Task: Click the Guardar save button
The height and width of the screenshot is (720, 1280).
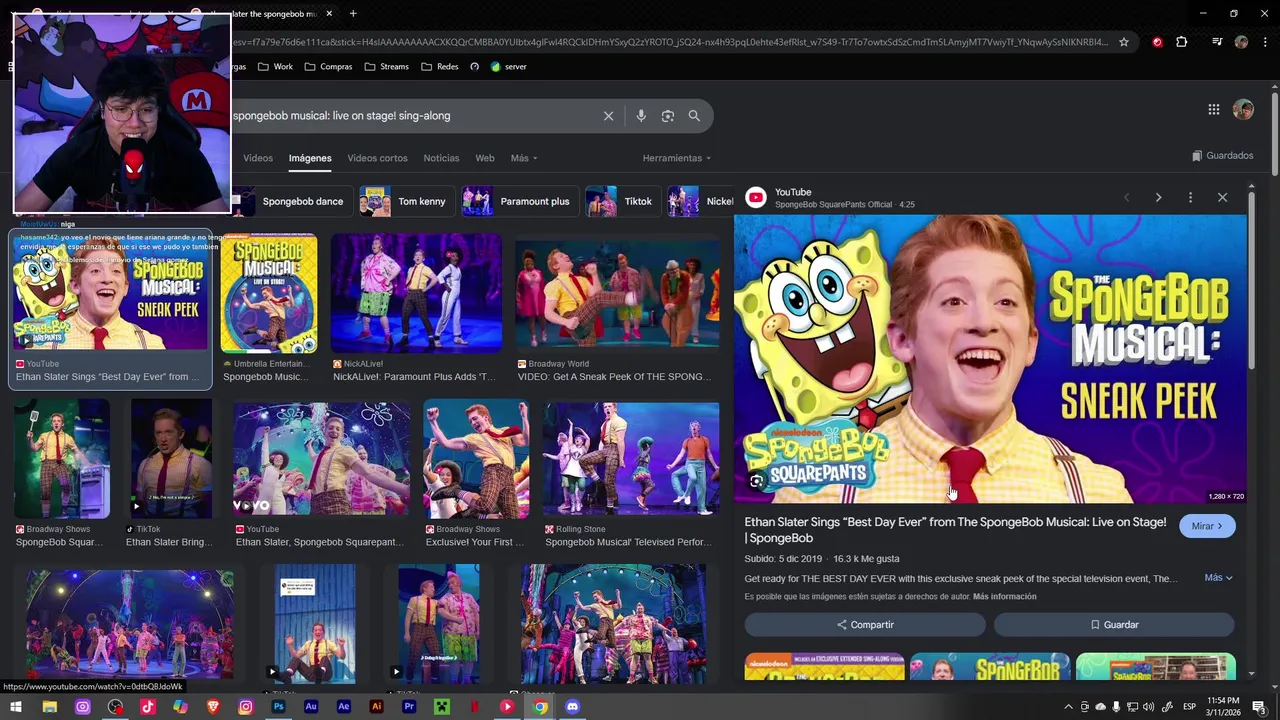Action: click(x=1114, y=625)
